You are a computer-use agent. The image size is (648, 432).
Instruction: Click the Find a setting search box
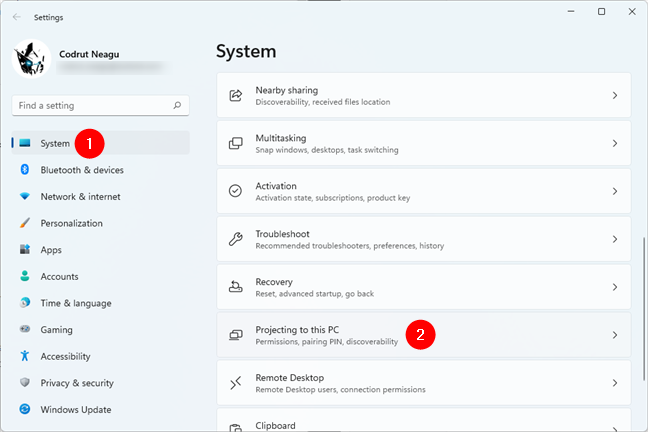[100, 105]
